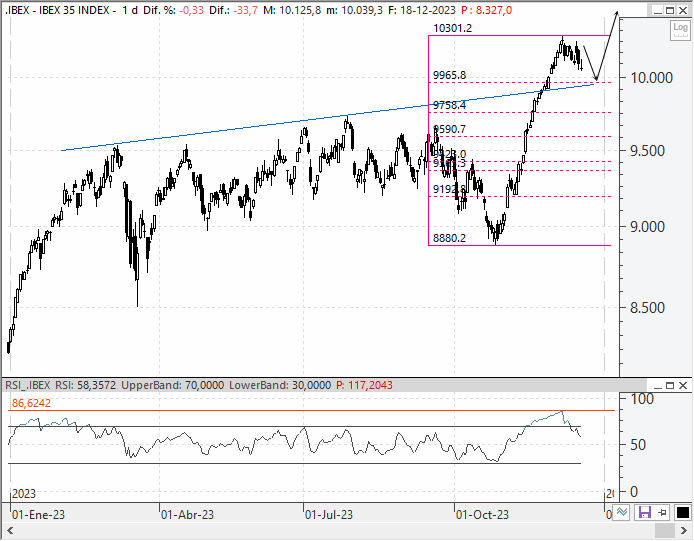694x541 pixels.
Task: Maximize the IBEX price chart panel
Action: tap(670, 11)
